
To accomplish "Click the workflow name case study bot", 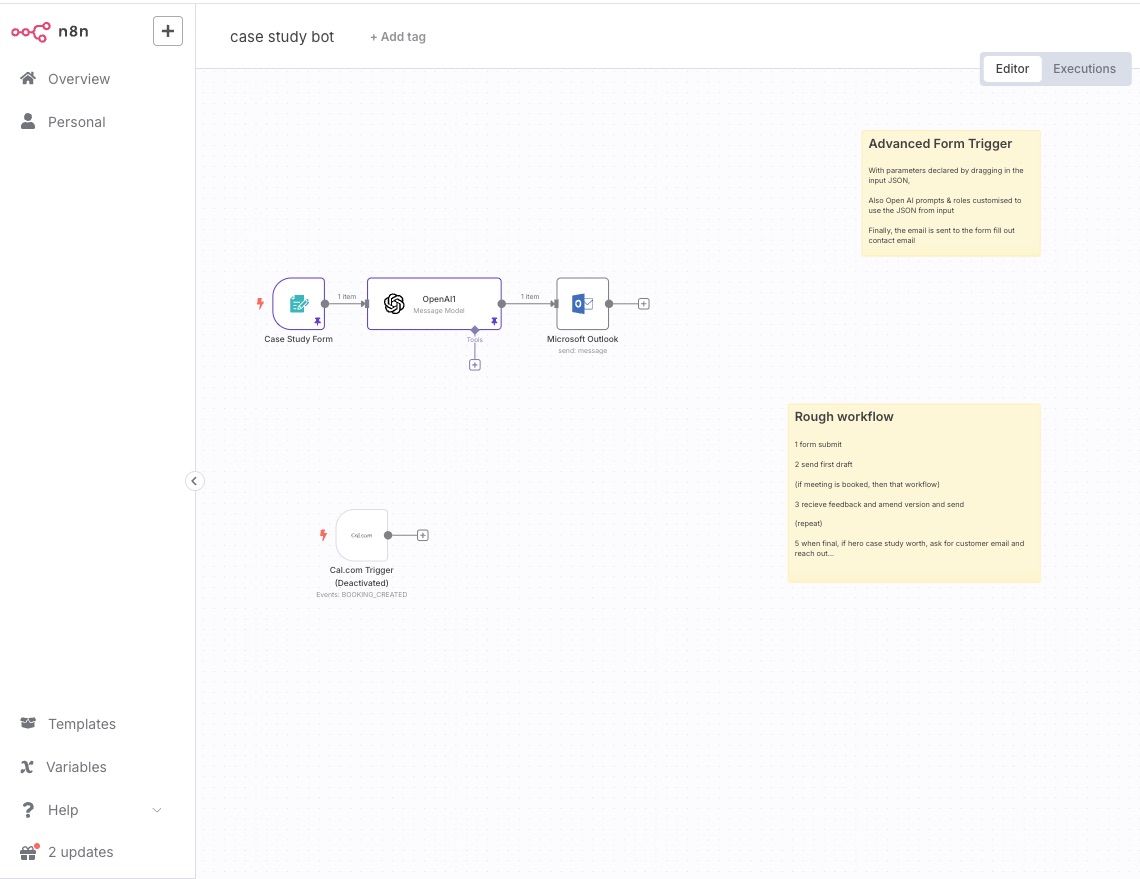I will [x=282, y=37].
